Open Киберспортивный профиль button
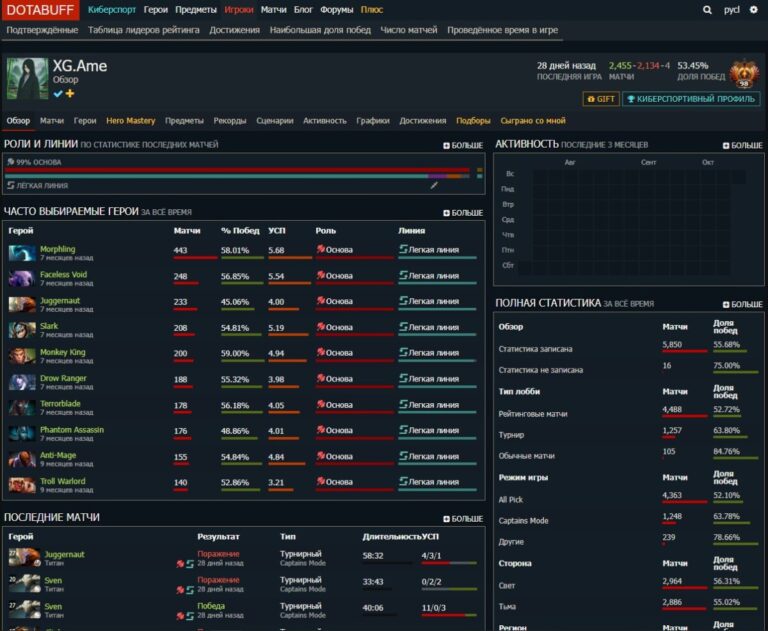The height and width of the screenshot is (631, 768). pyautogui.click(x=691, y=99)
